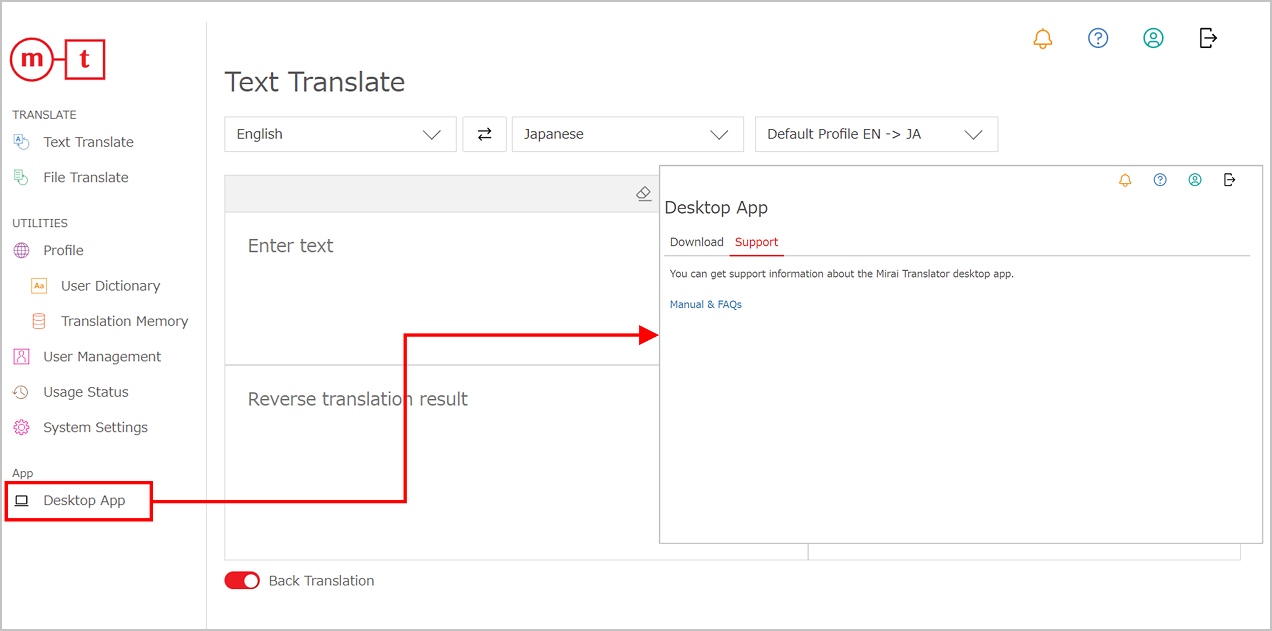The width and height of the screenshot is (1272, 631).
Task: Open user account icon in main header
Action: pyautogui.click(x=1153, y=38)
